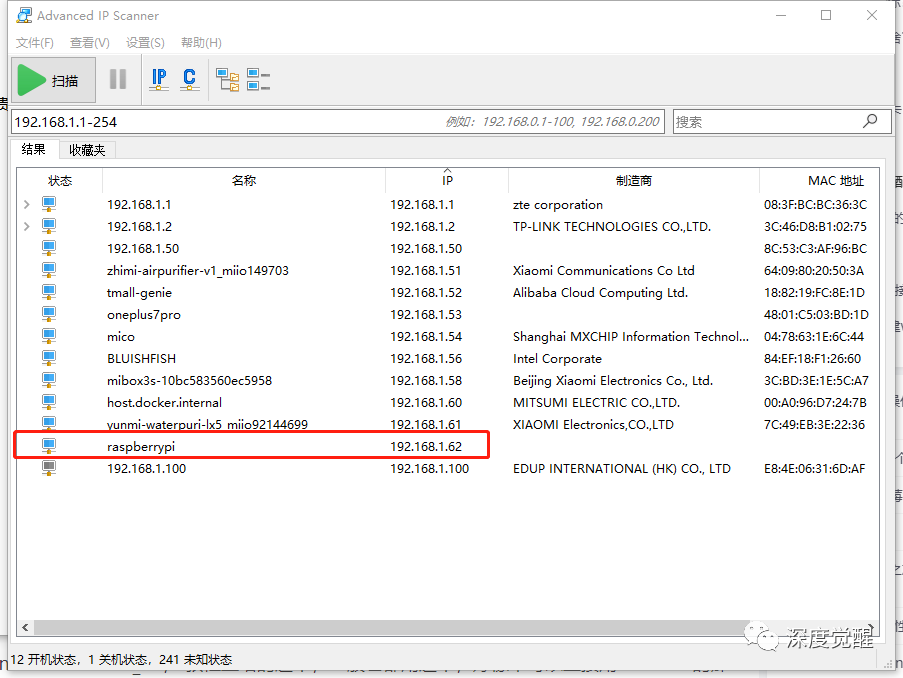Select the device icon for 192.168.1.2

(49, 226)
